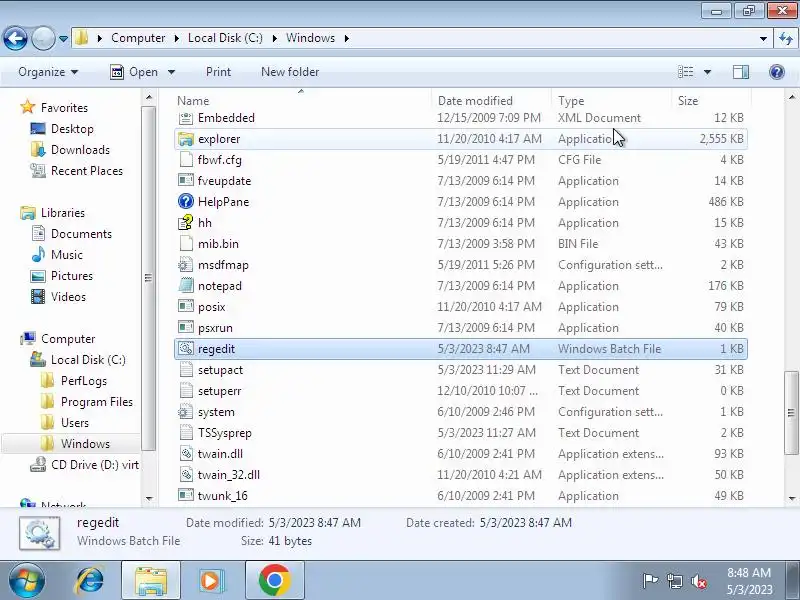This screenshot has height=600, width=800.
Task: Open the Organize menu
Action: click(48, 72)
